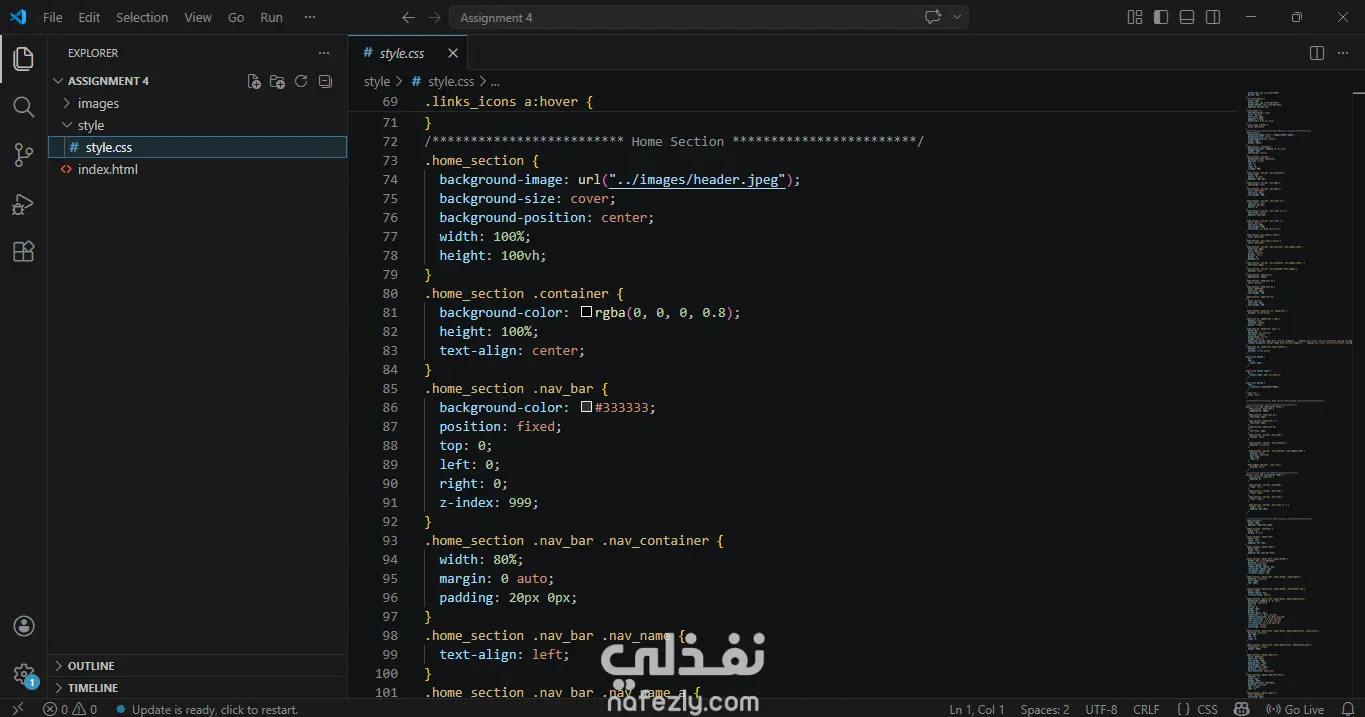The height and width of the screenshot is (717, 1365).
Task: Go to line via Ln 1, Col 1
Action: pos(977,709)
